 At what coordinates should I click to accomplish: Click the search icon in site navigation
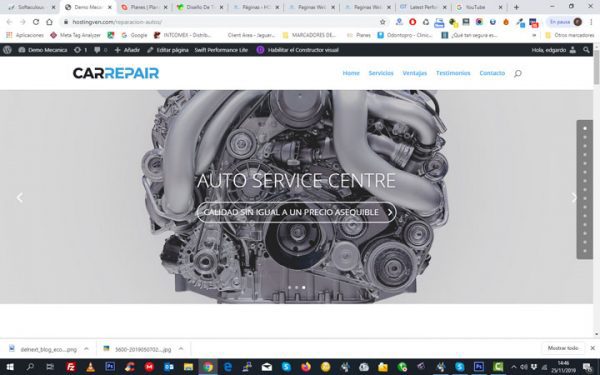(x=517, y=73)
